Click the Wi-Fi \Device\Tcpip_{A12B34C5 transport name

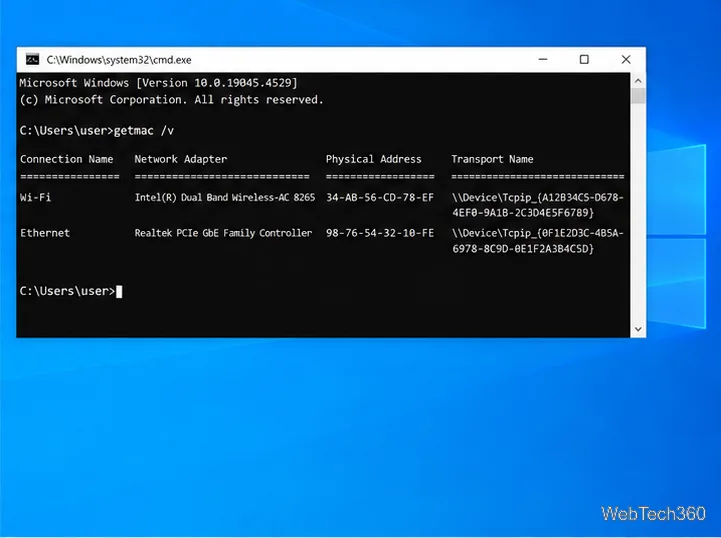click(x=538, y=205)
